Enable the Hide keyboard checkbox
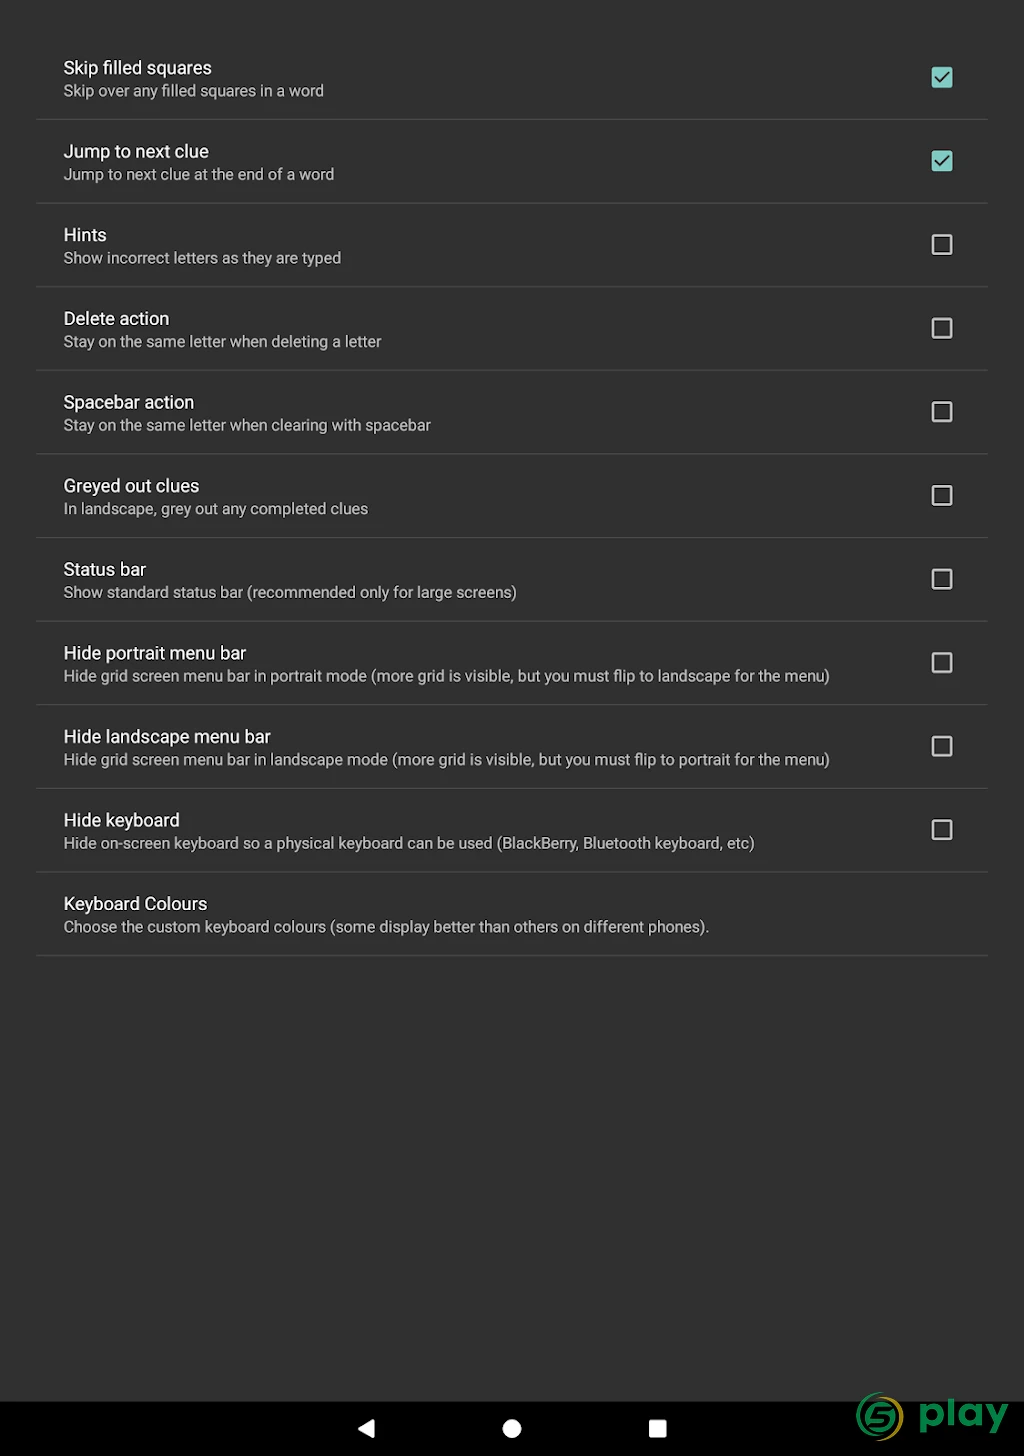The width and height of the screenshot is (1024, 1456). pyautogui.click(x=942, y=830)
